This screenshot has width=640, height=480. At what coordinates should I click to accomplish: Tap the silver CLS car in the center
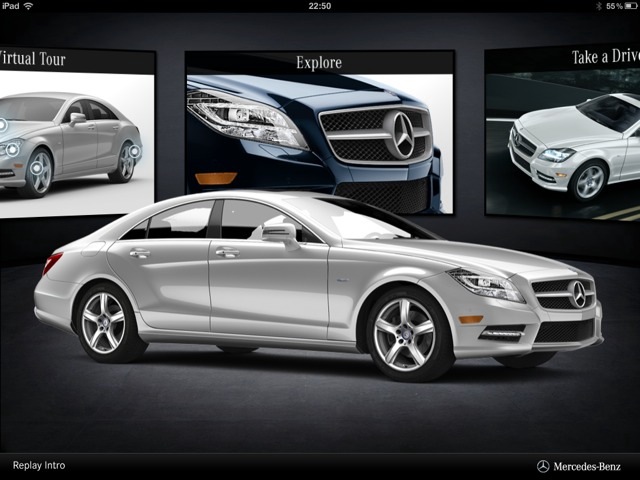coord(318,286)
